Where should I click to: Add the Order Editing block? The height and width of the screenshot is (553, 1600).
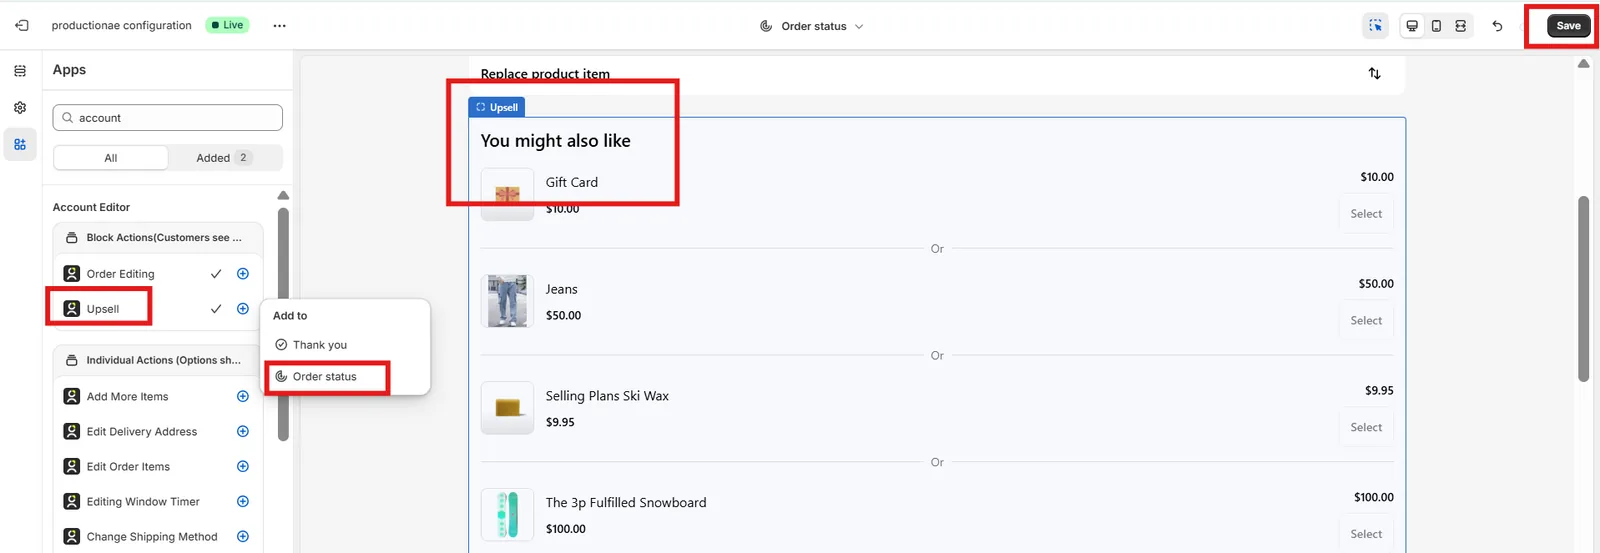[242, 274]
